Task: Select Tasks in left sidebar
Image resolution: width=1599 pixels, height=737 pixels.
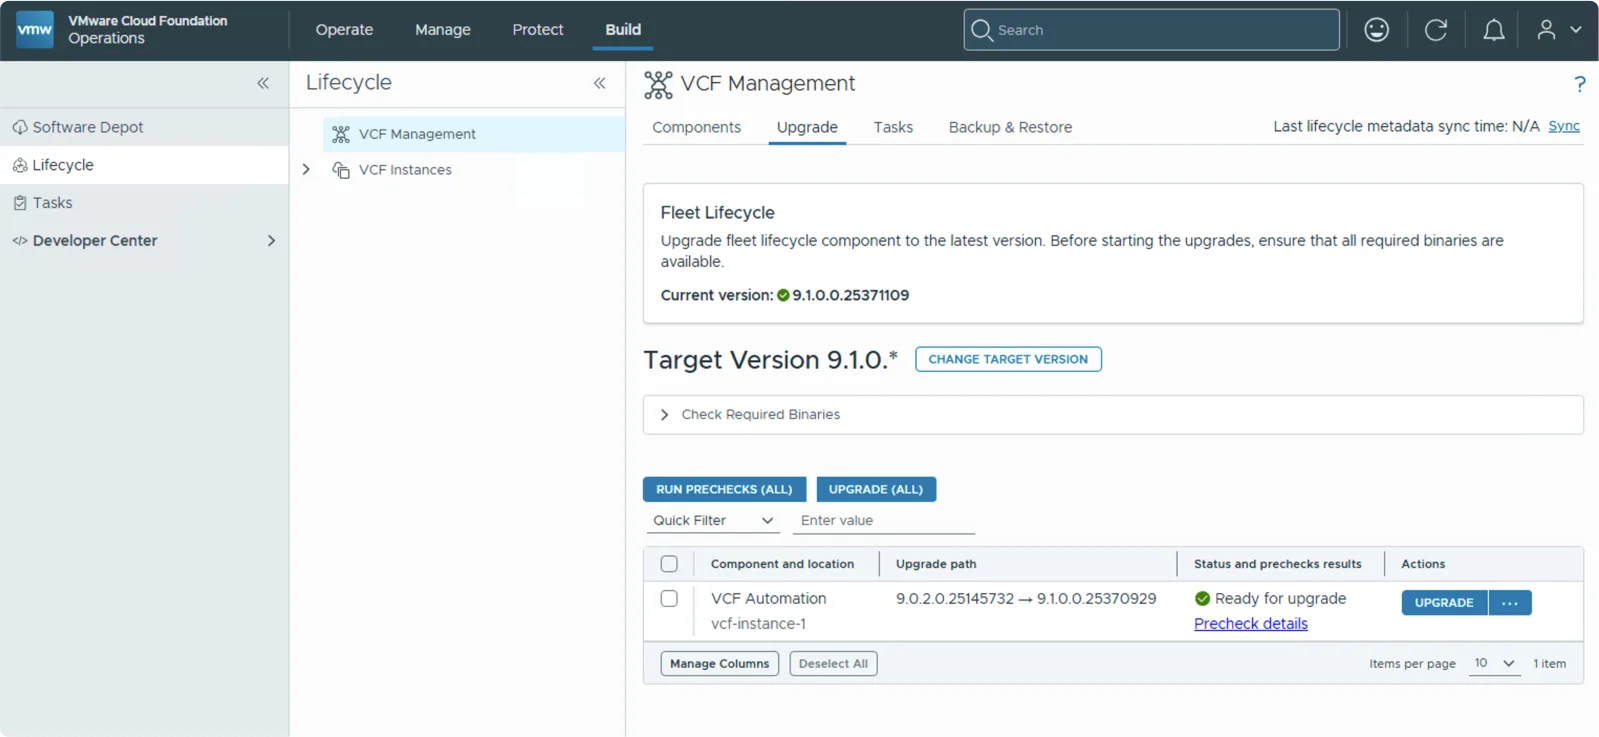Action: (144, 203)
